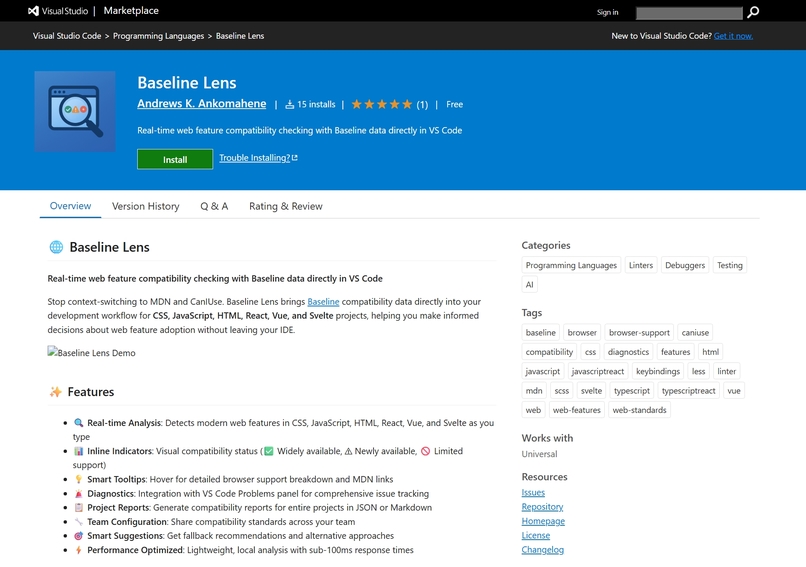Viewport: 806px width, 567px height.
Task: Click the Universal text under Works with
Action: (x=539, y=454)
